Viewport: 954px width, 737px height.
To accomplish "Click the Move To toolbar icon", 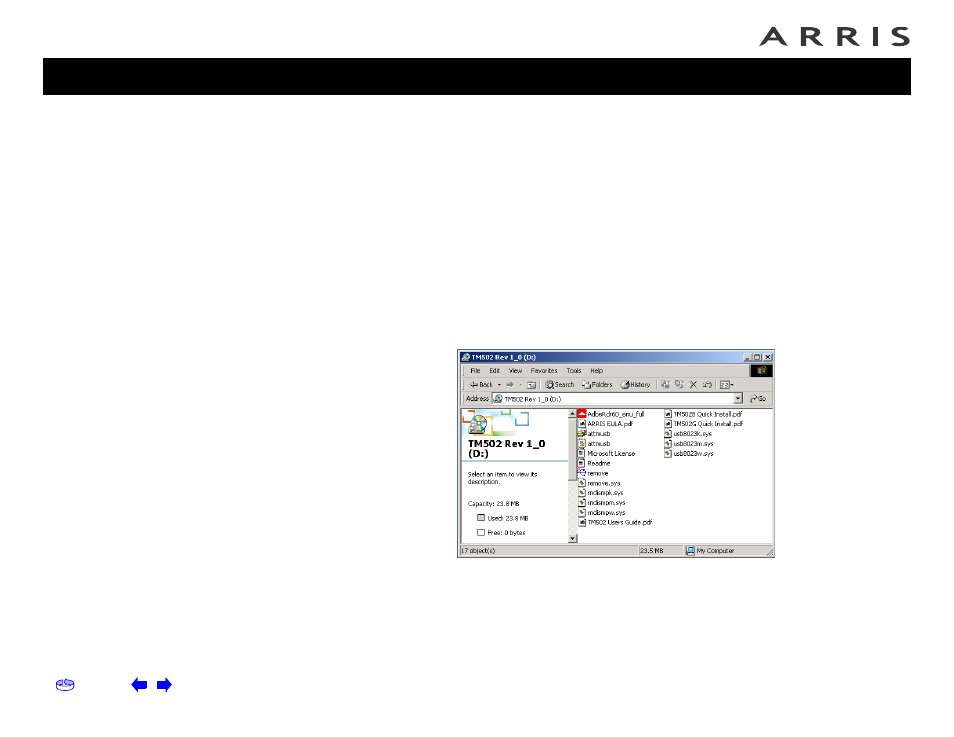I will pyautogui.click(x=666, y=385).
